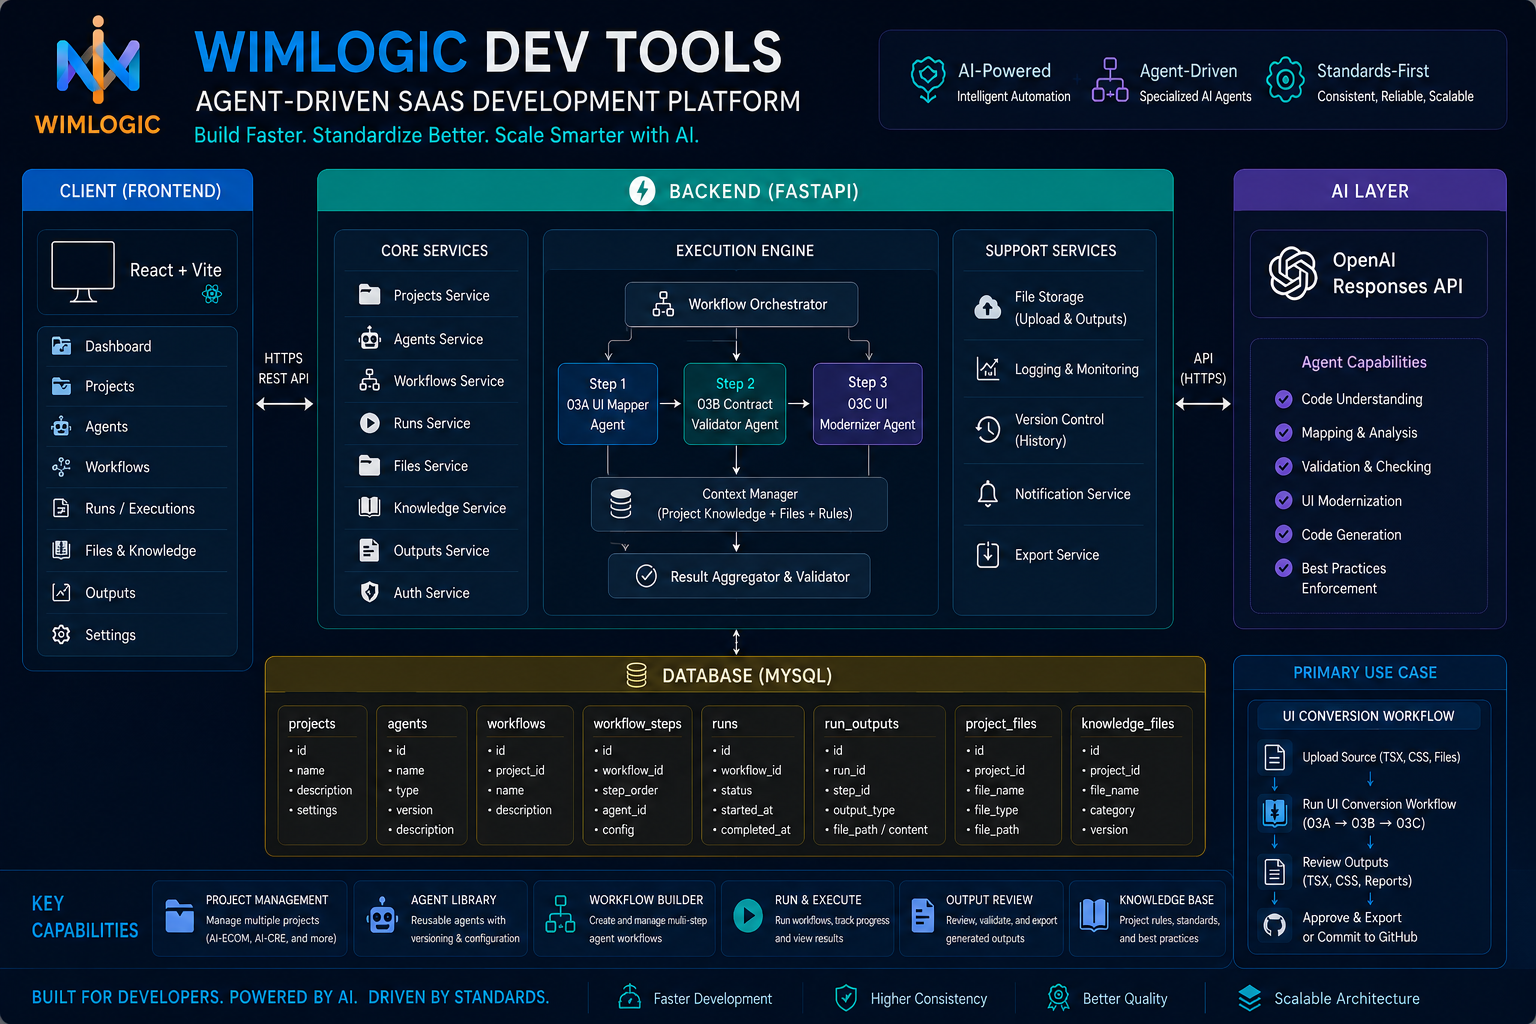This screenshot has height=1024, width=1536.
Task: Click the Workflow Orchestrator box
Action: 741,304
